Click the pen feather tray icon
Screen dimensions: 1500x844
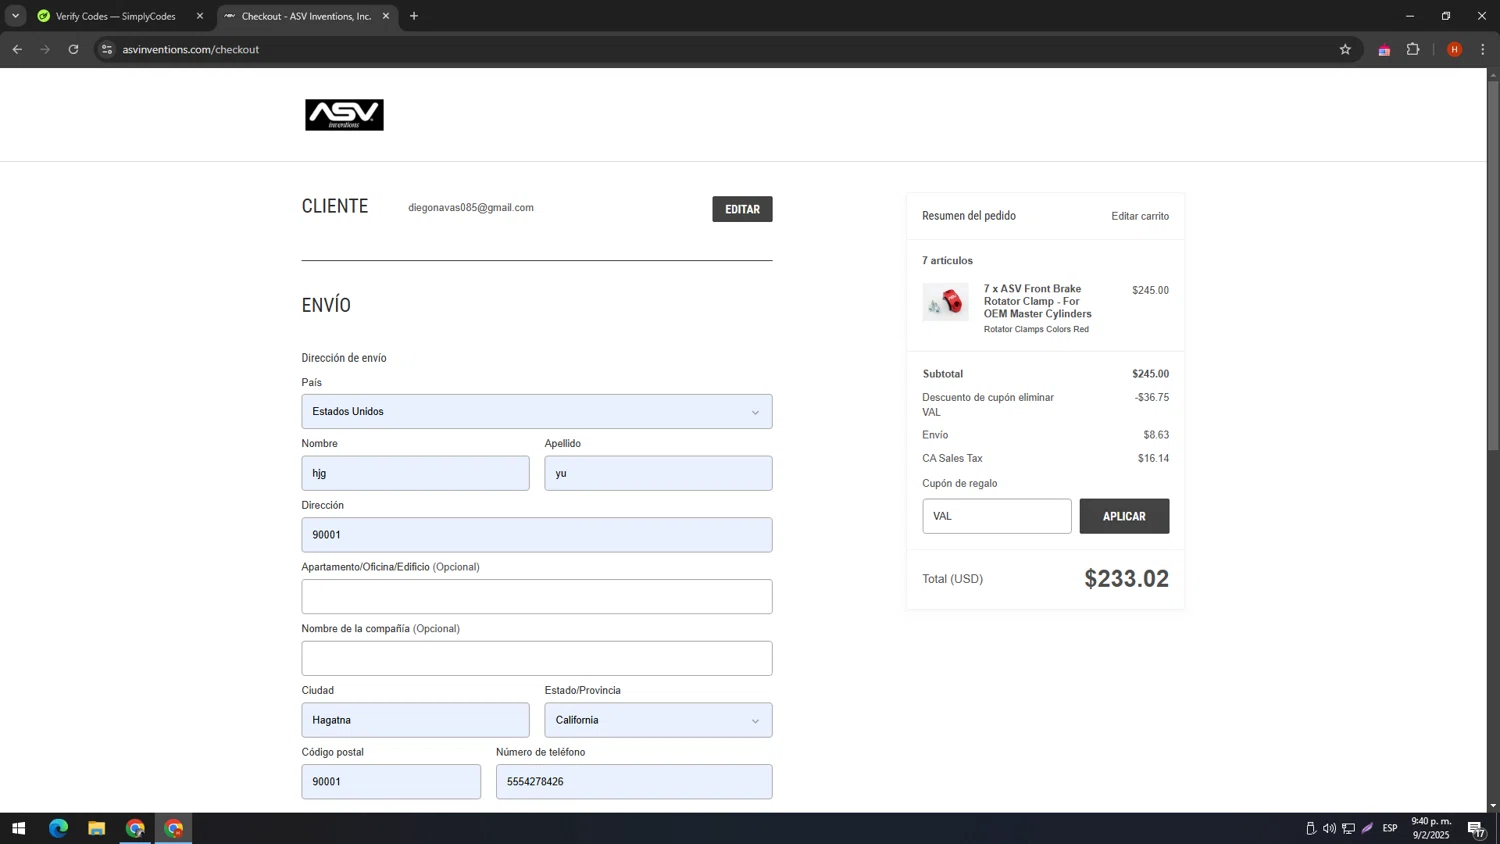[1367, 828]
